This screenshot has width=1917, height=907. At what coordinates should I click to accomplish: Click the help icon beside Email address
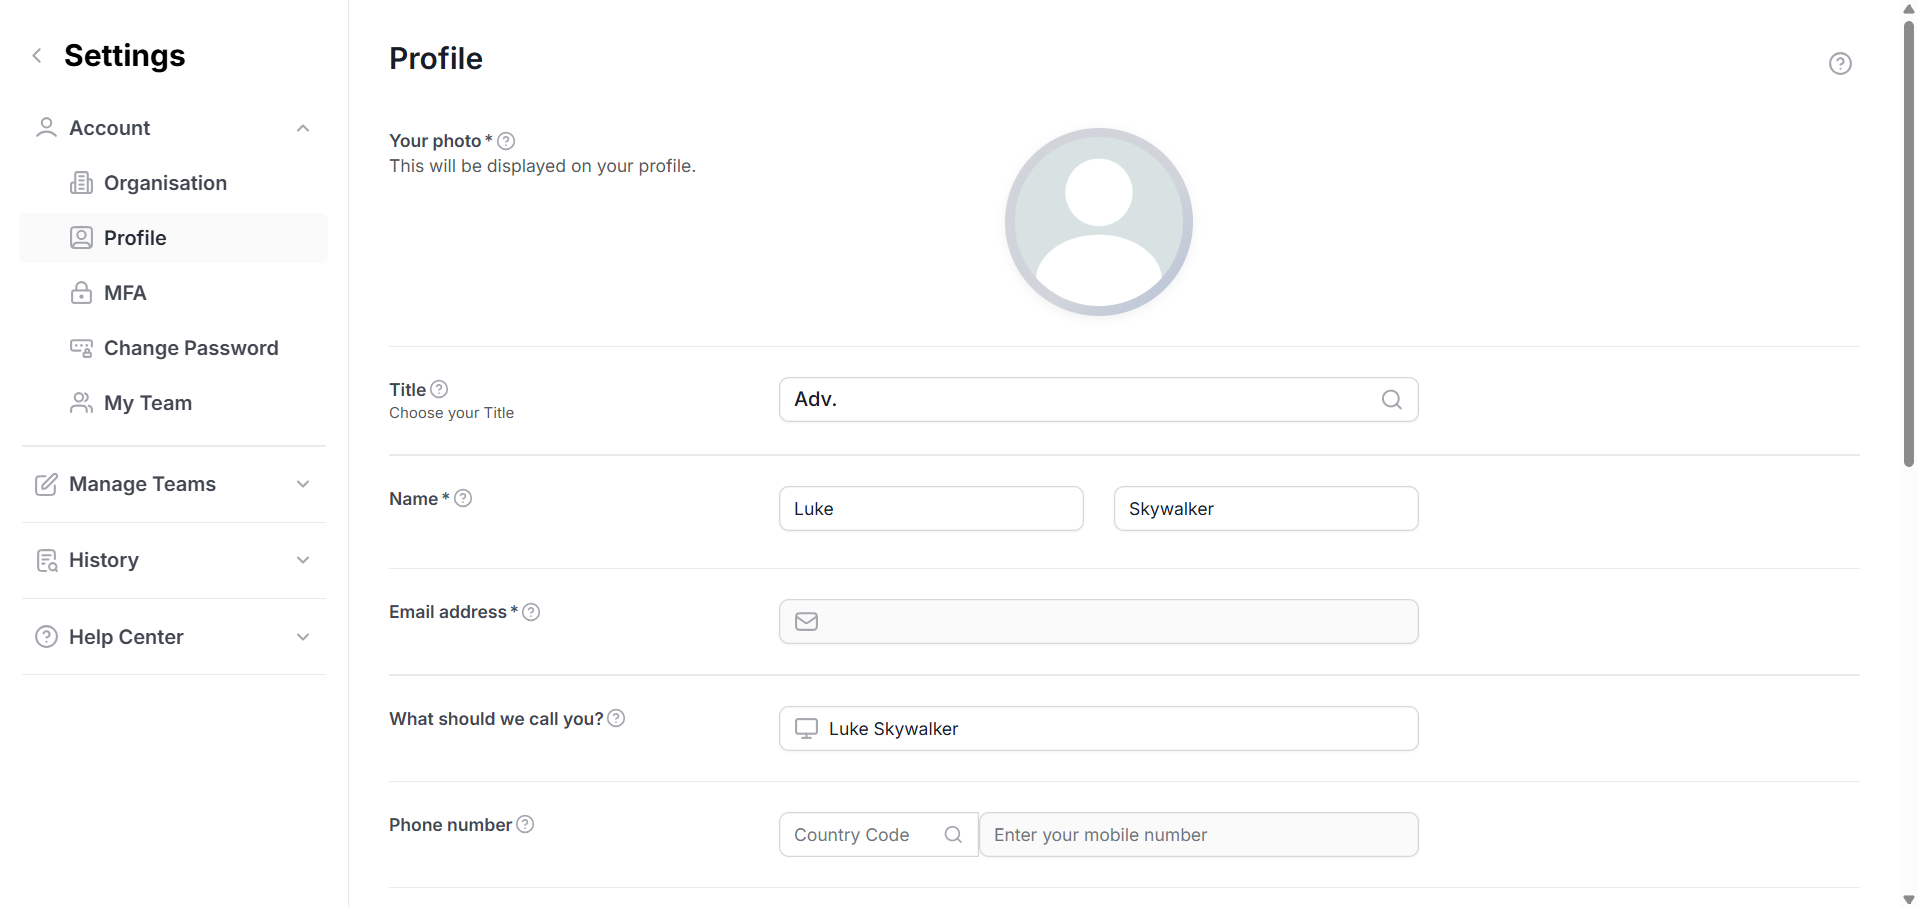pyautogui.click(x=531, y=612)
